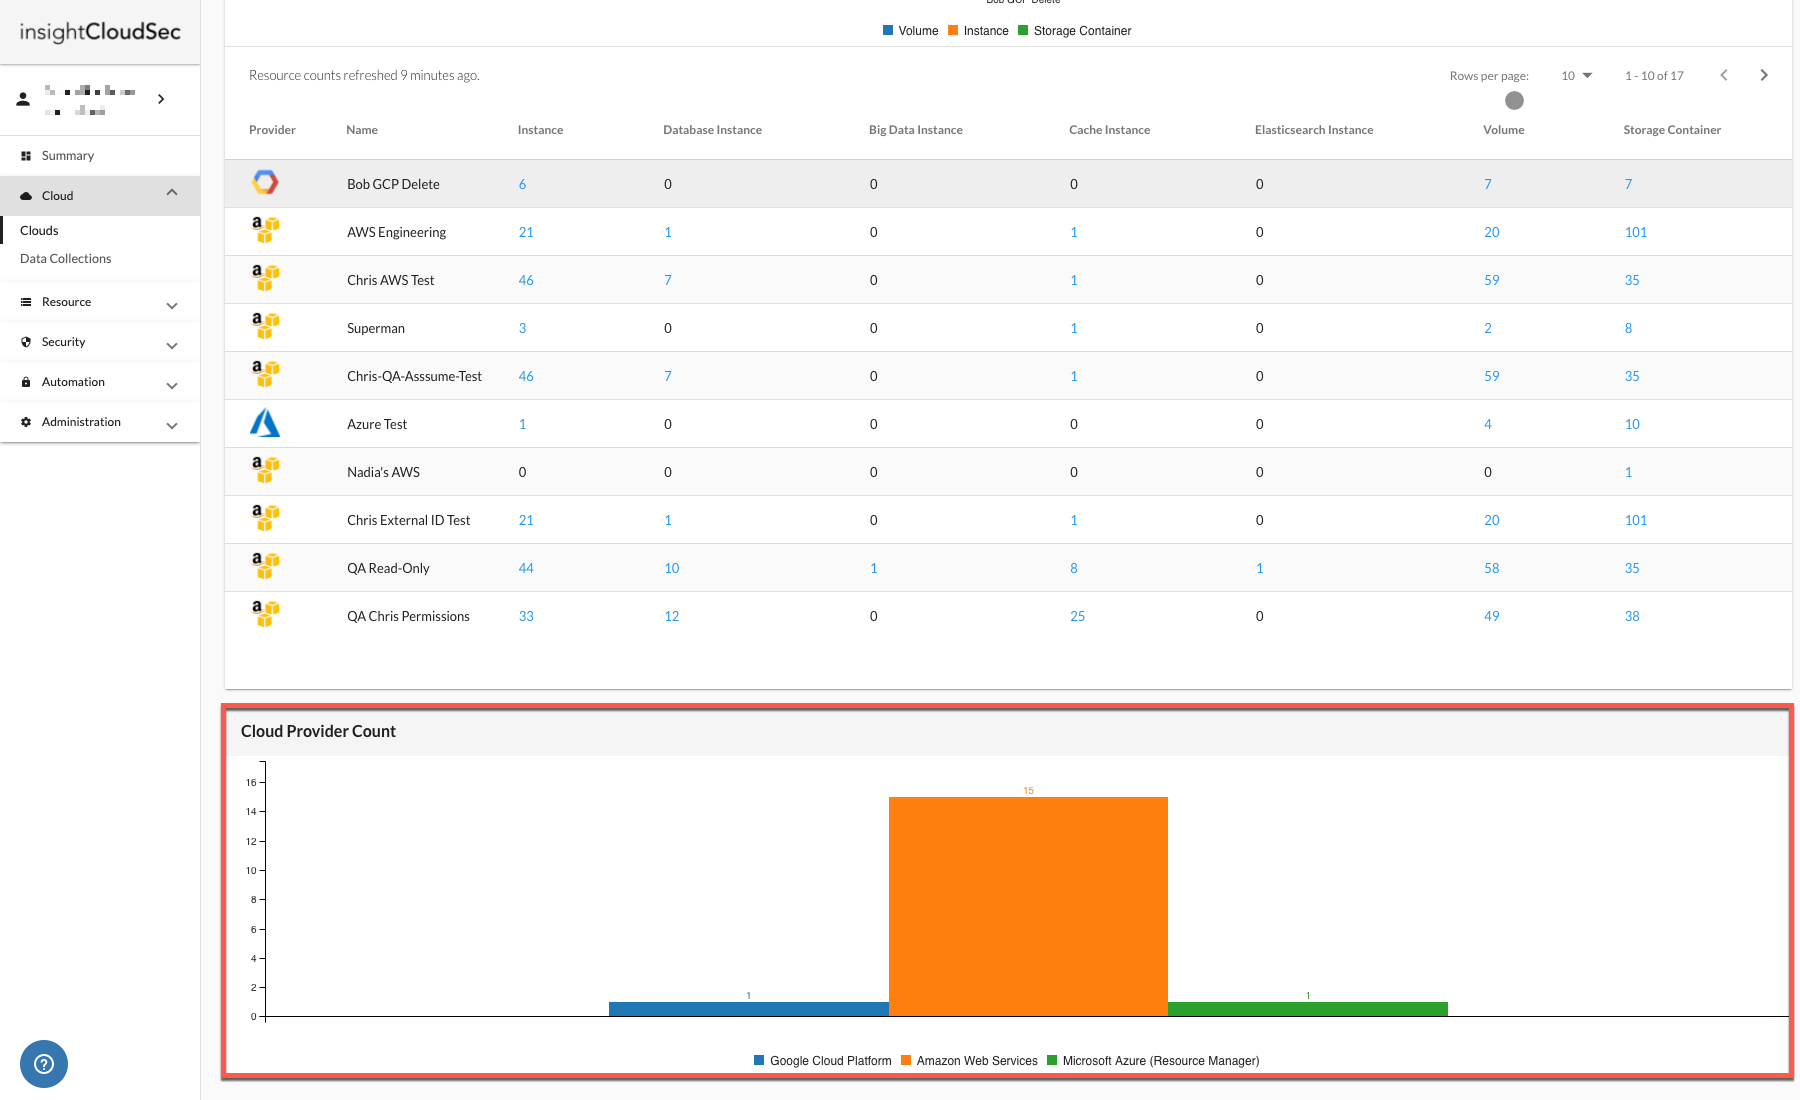Screen dimensions: 1800x1100
Task: Open Chris AWS Test volume count 59
Action: point(1492,281)
